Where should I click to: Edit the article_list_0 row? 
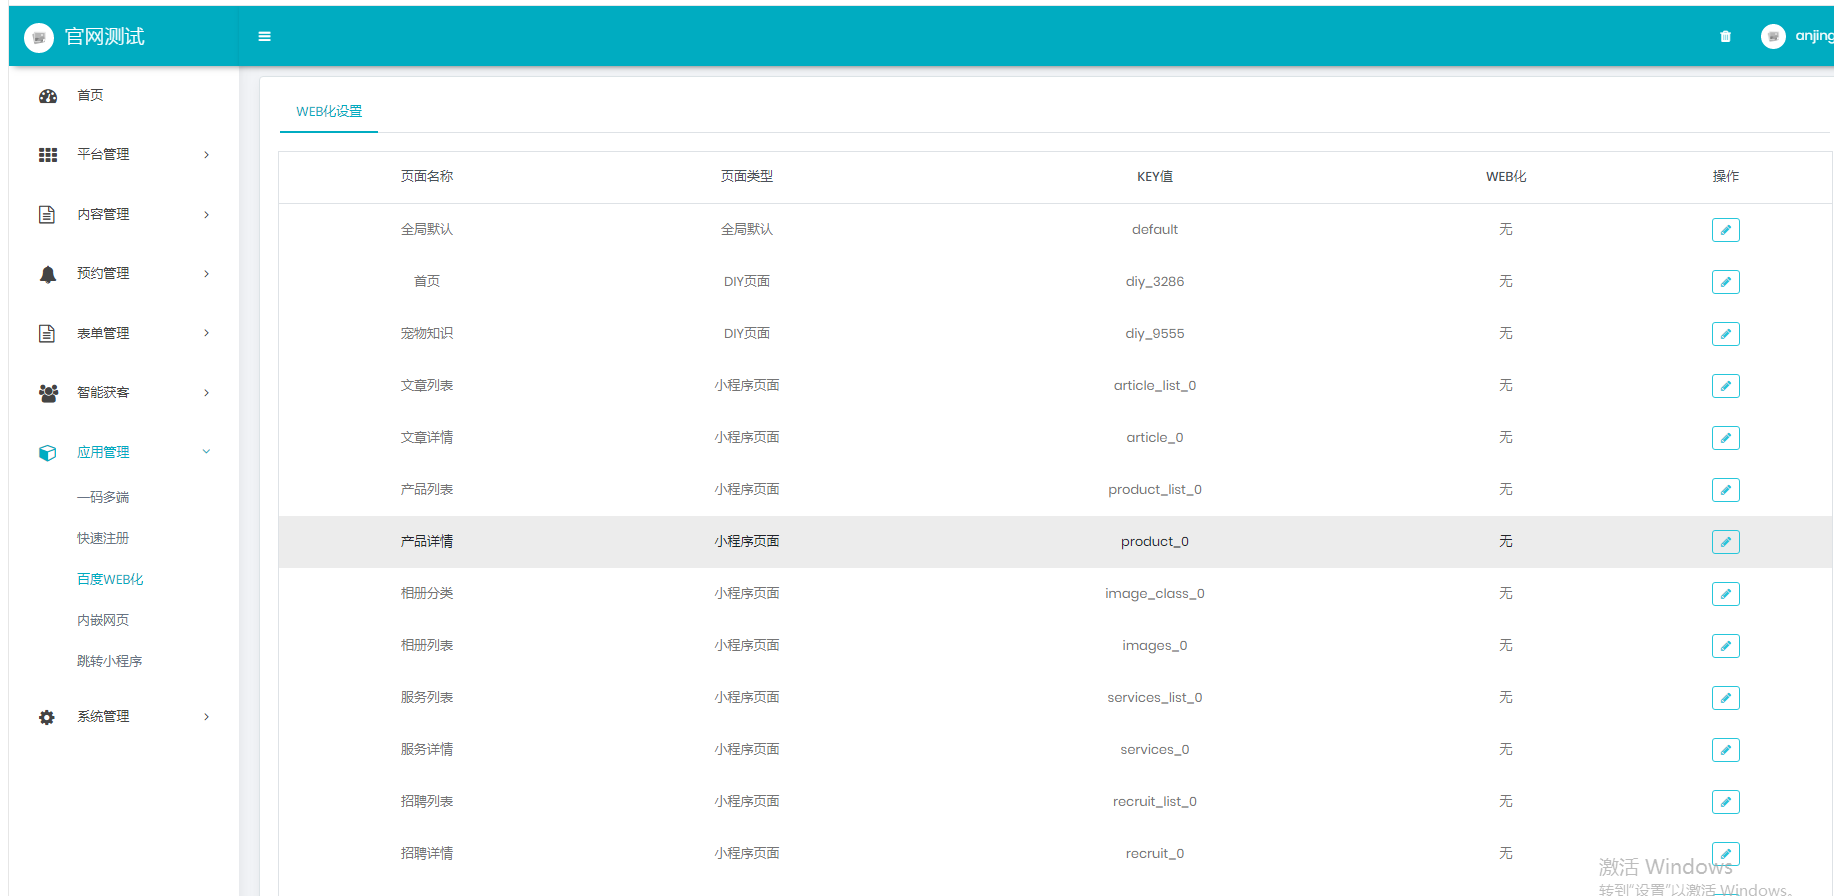coord(1725,386)
